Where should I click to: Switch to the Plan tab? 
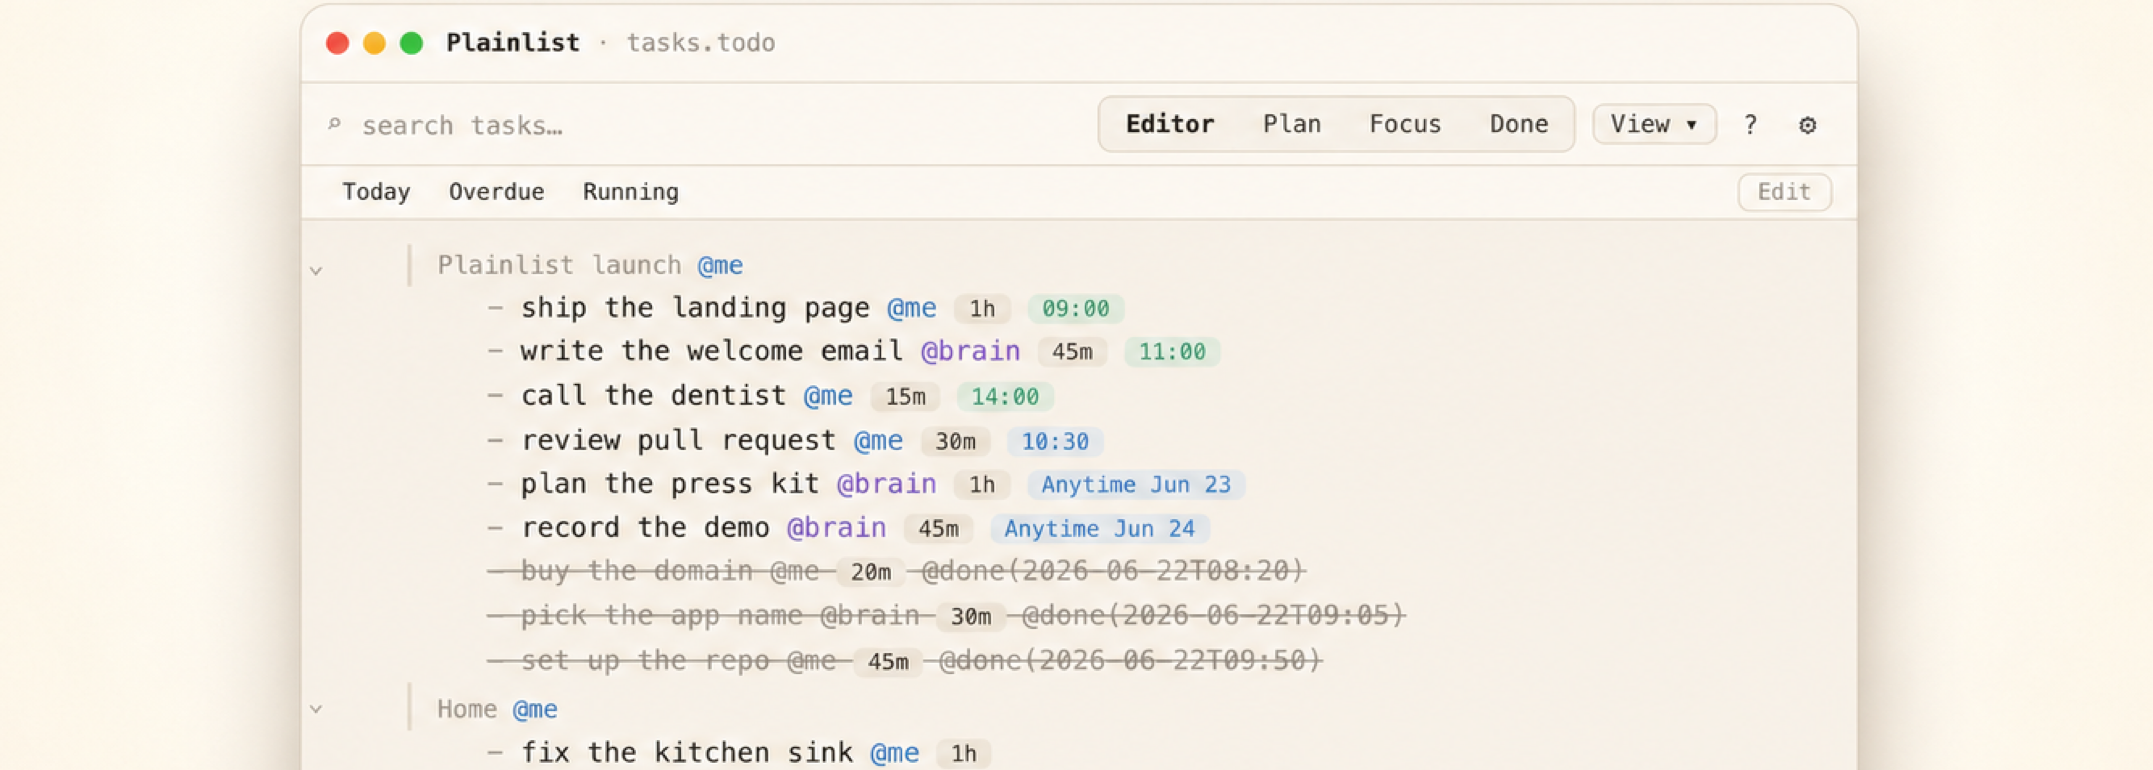[x=1292, y=124]
